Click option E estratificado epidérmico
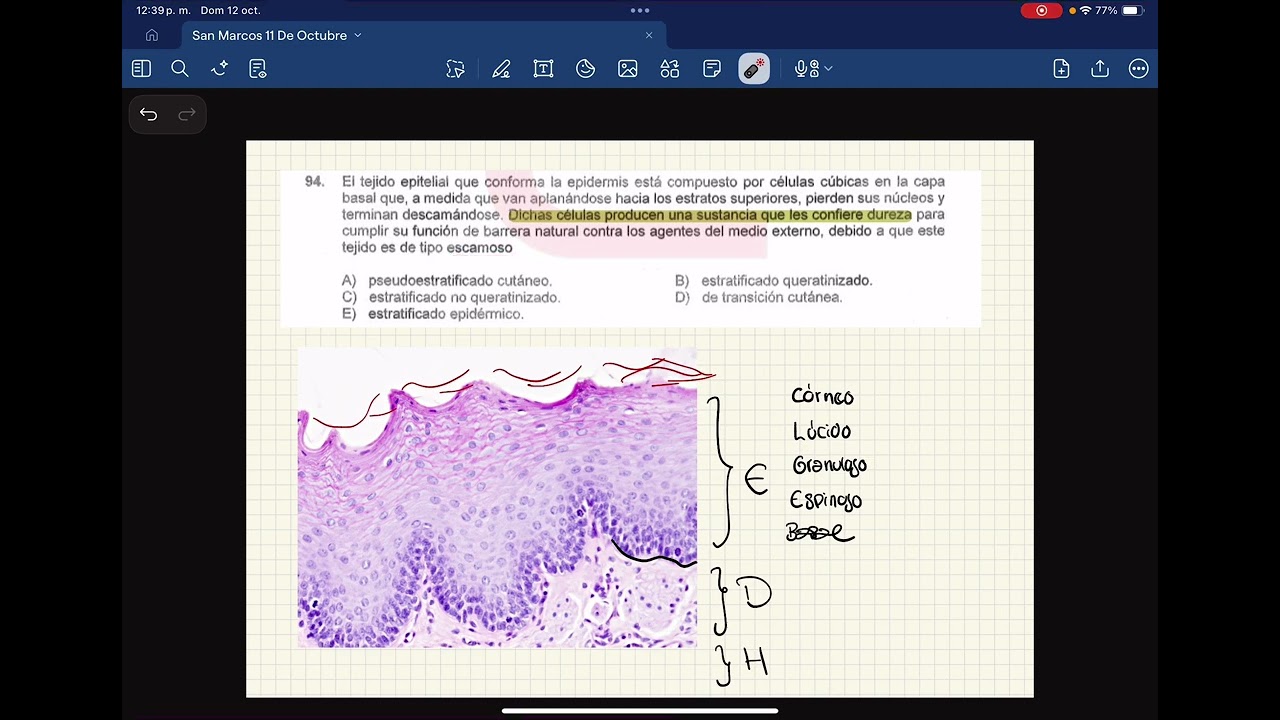 [x=433, y=314]
